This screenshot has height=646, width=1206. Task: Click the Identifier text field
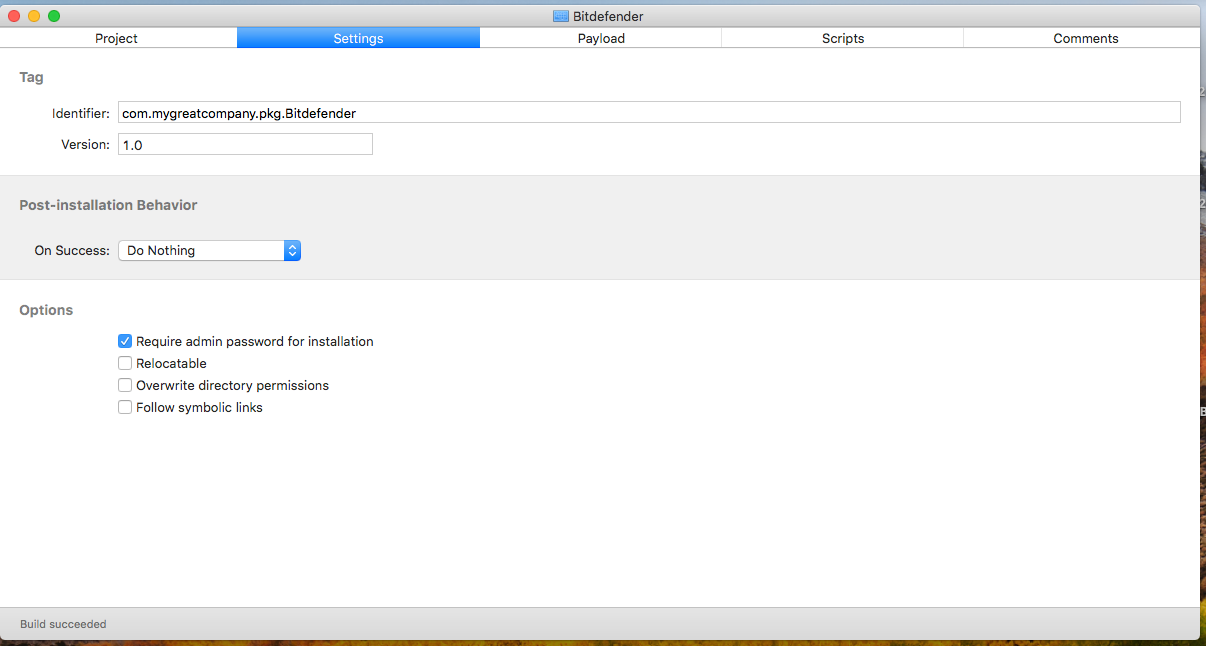coord(649,112)
